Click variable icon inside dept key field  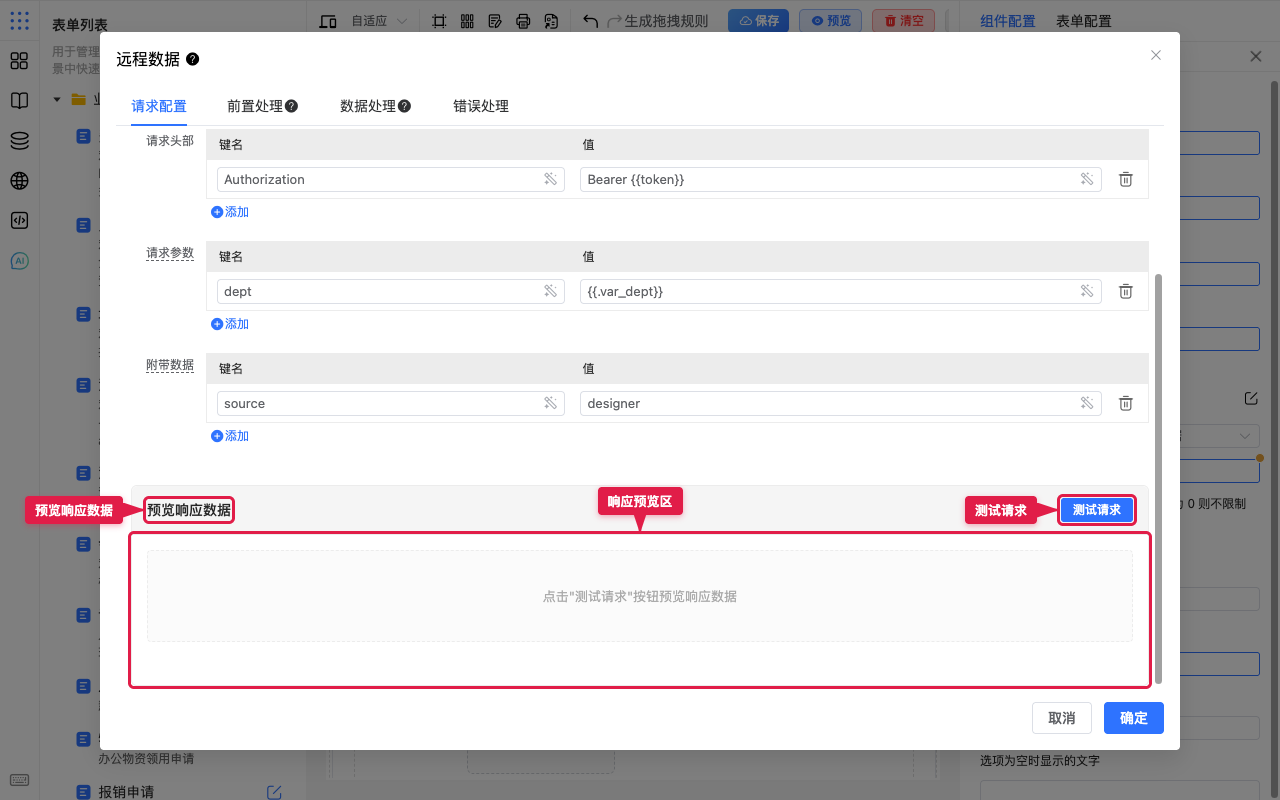point(550,291)
